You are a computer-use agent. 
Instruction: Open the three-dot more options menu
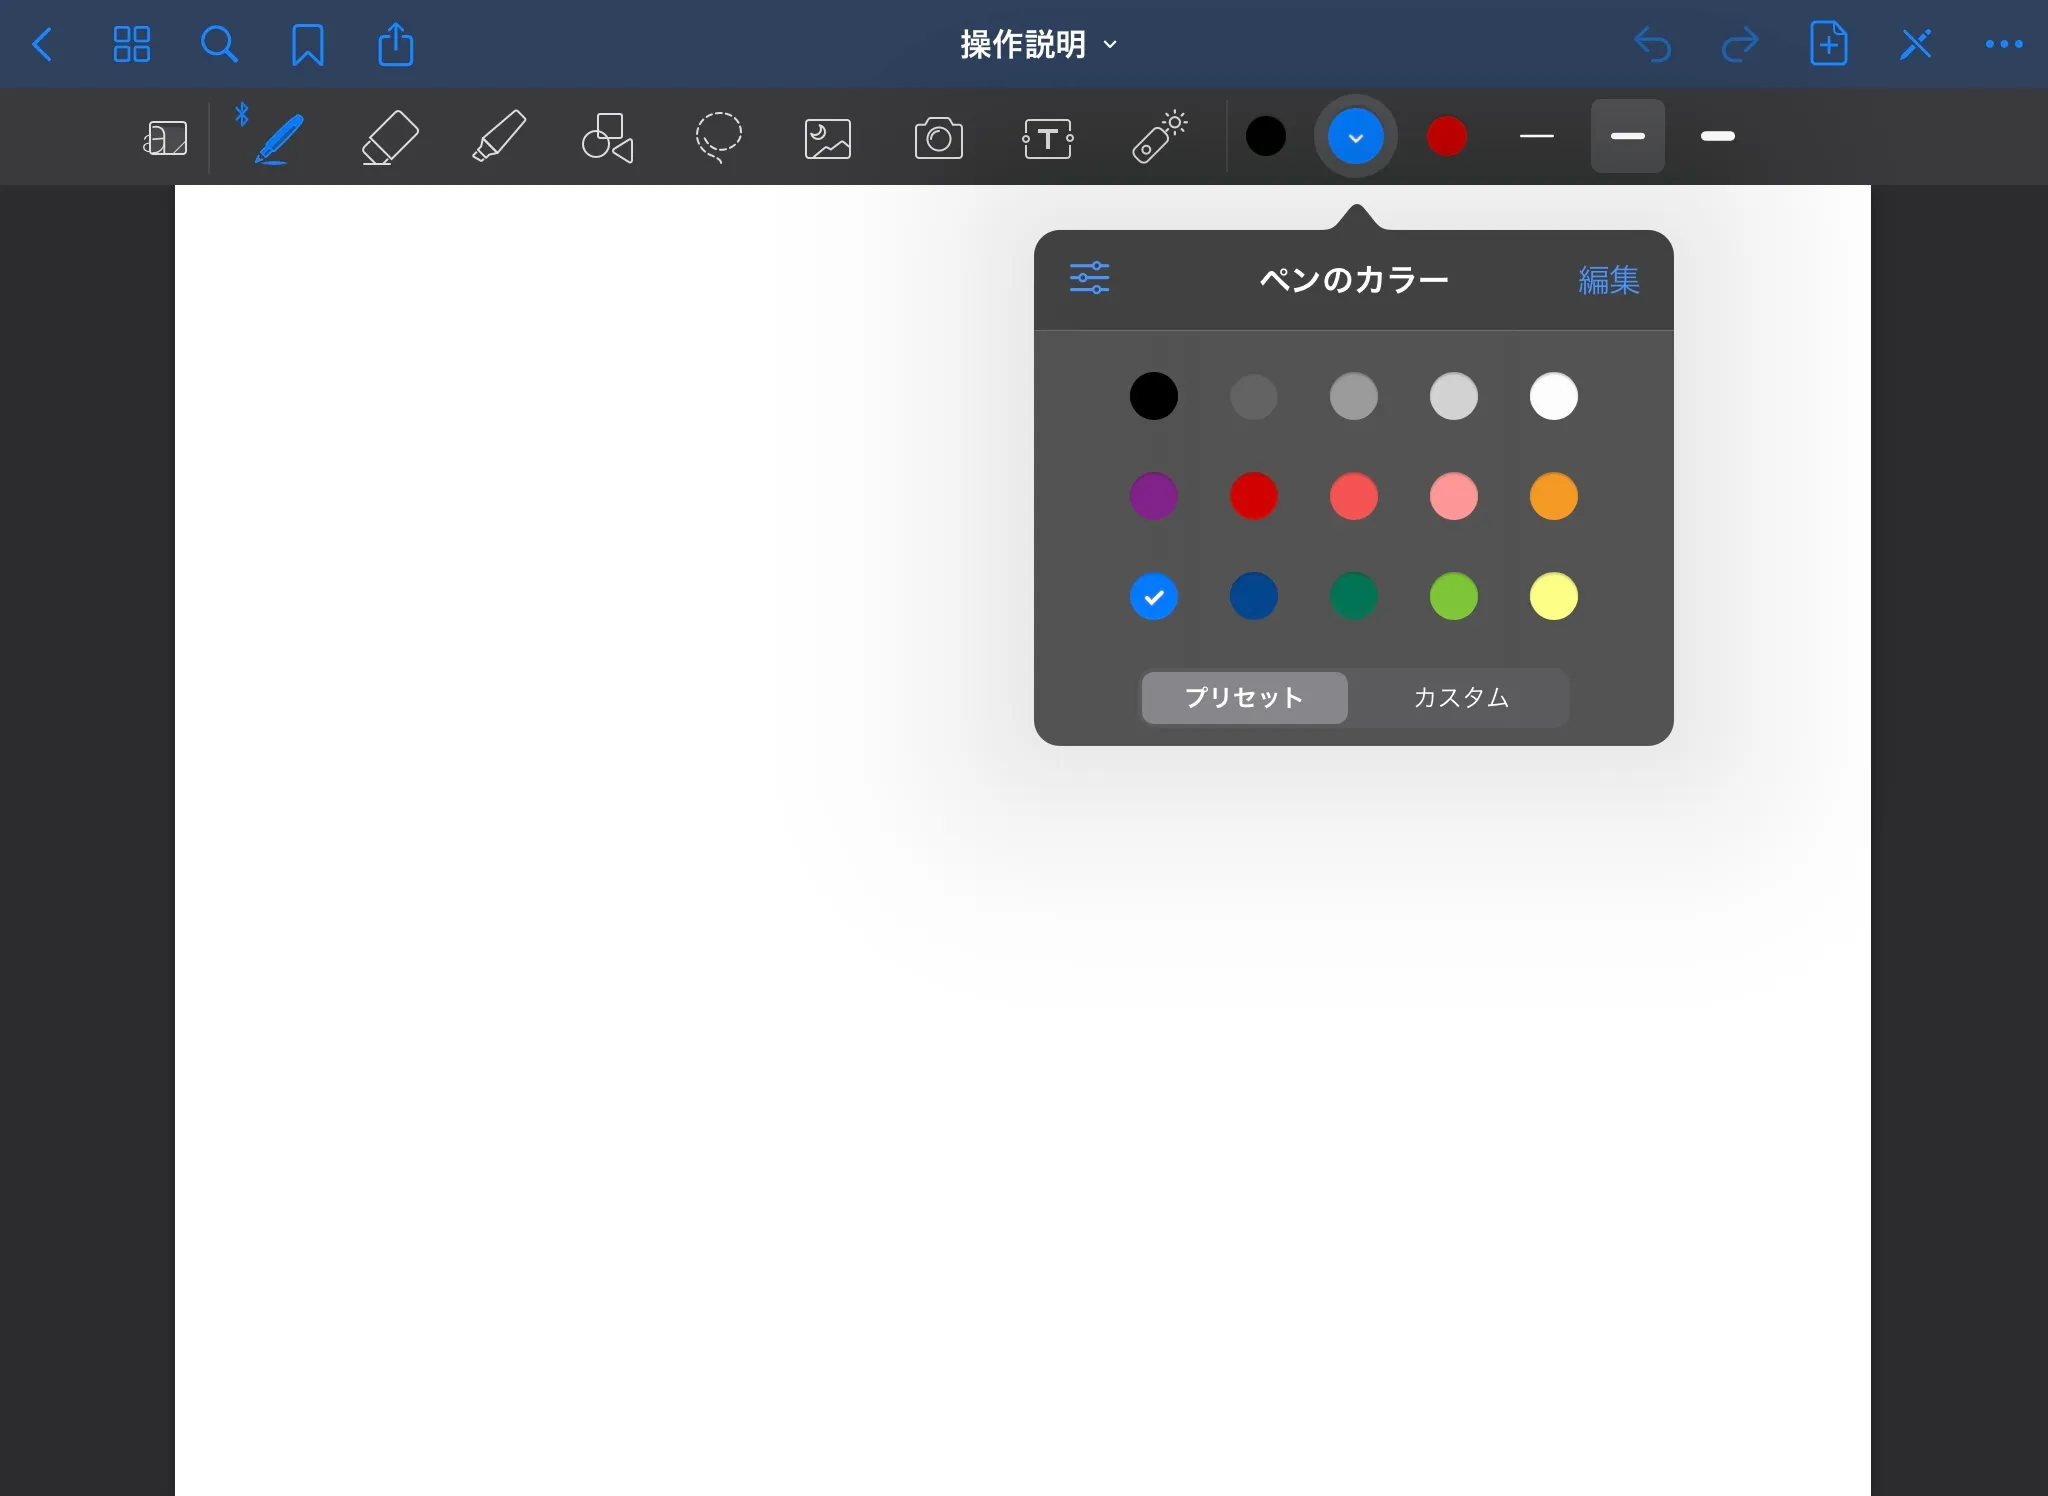click(2003, 45)
